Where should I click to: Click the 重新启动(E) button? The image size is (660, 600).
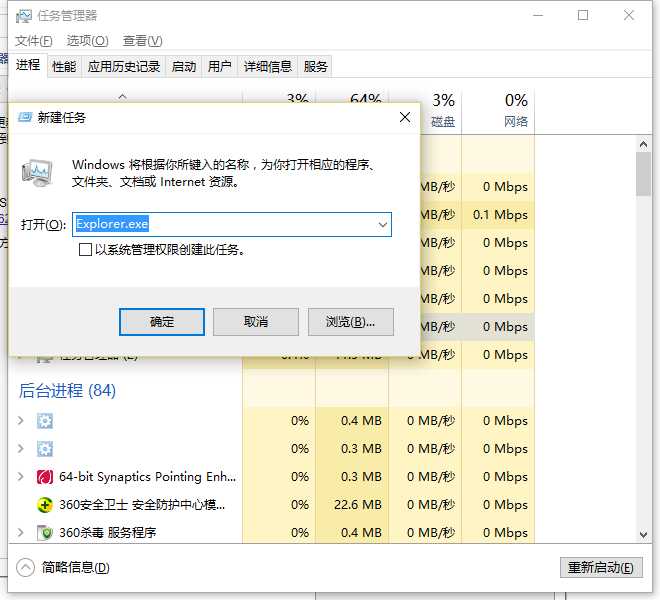pos(601,568)
